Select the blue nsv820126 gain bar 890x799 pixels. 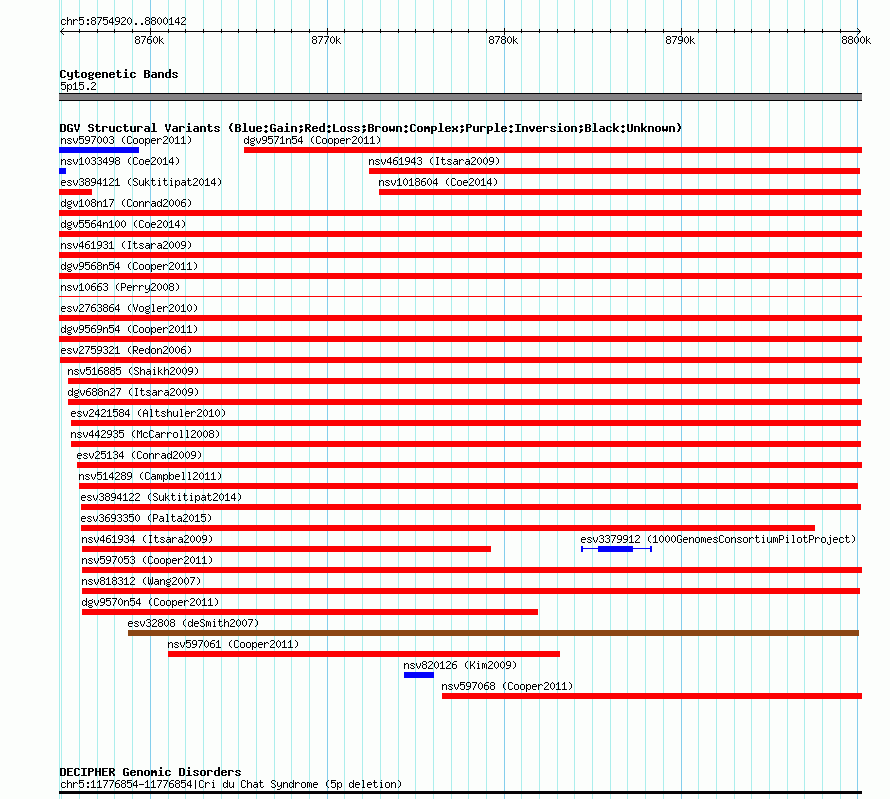(419, 675)
